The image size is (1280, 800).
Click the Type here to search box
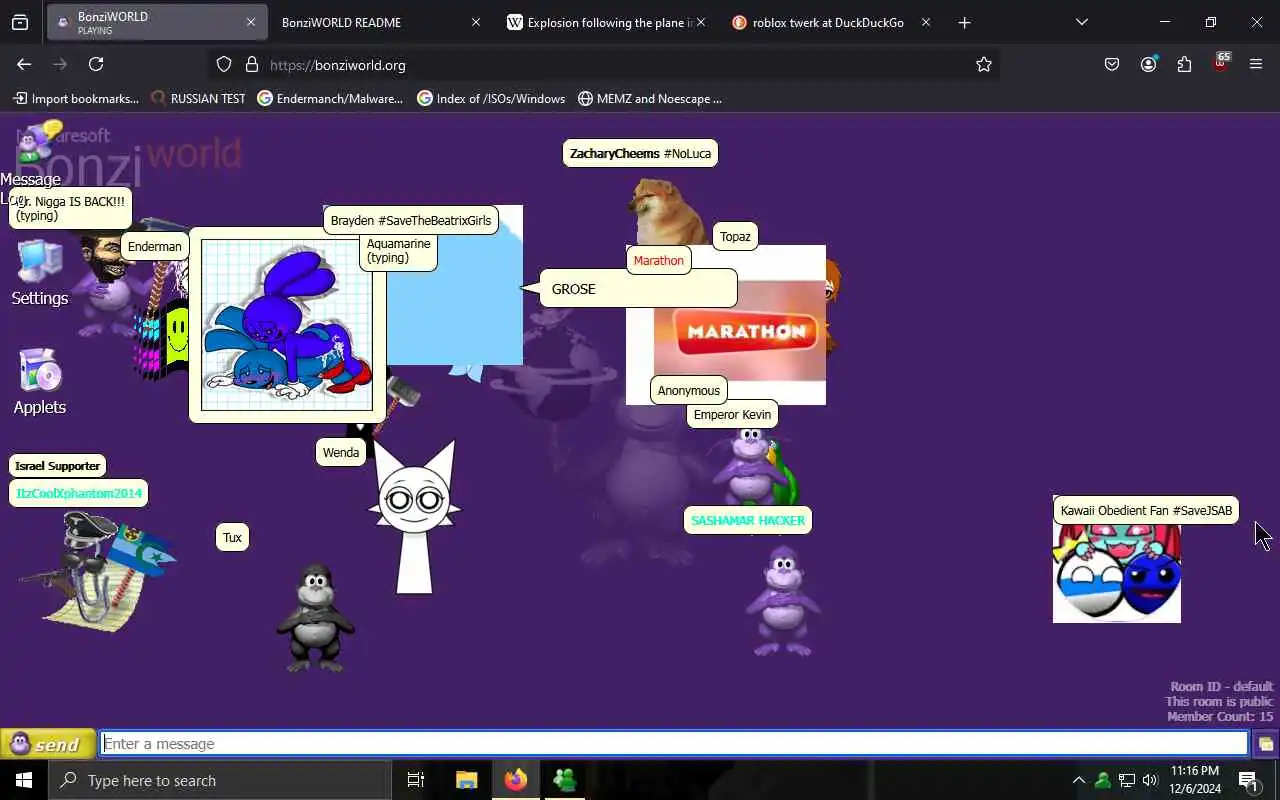click(220, 780)
